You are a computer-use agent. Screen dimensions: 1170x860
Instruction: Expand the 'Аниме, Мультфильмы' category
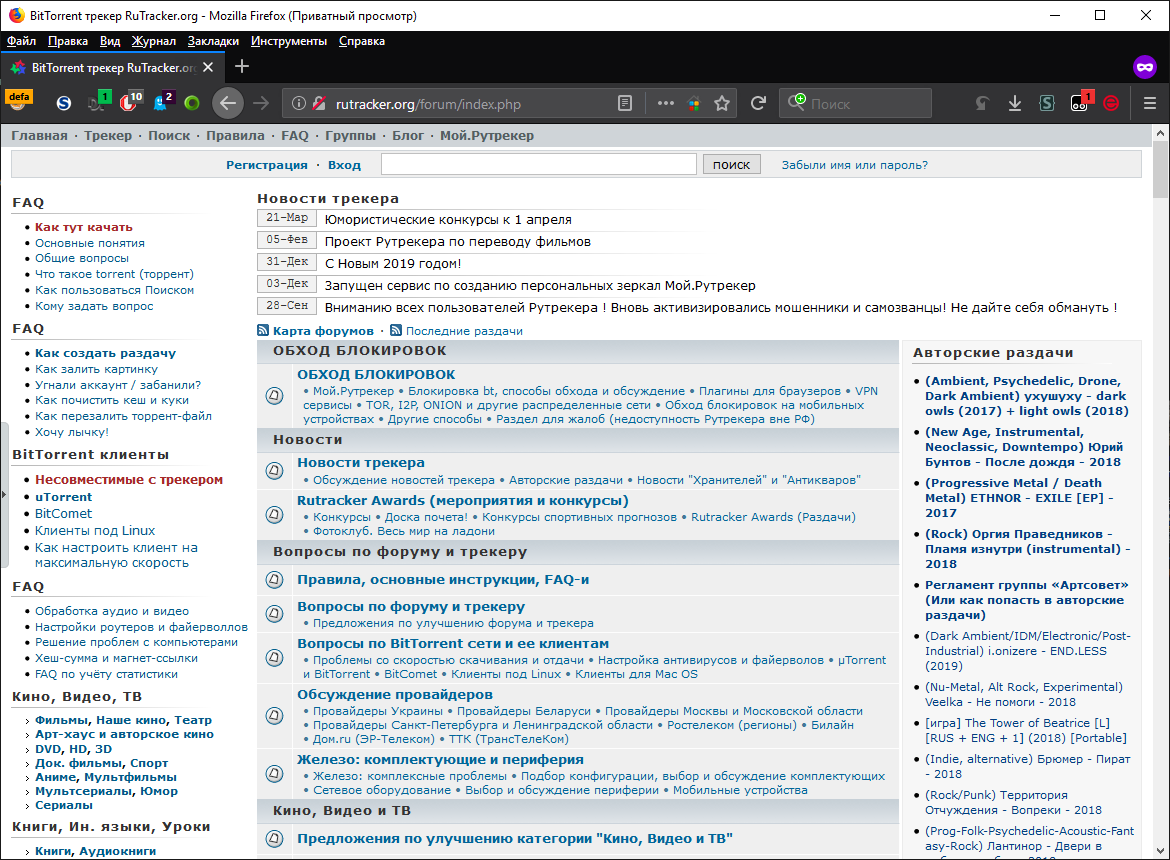pos(106,777)
